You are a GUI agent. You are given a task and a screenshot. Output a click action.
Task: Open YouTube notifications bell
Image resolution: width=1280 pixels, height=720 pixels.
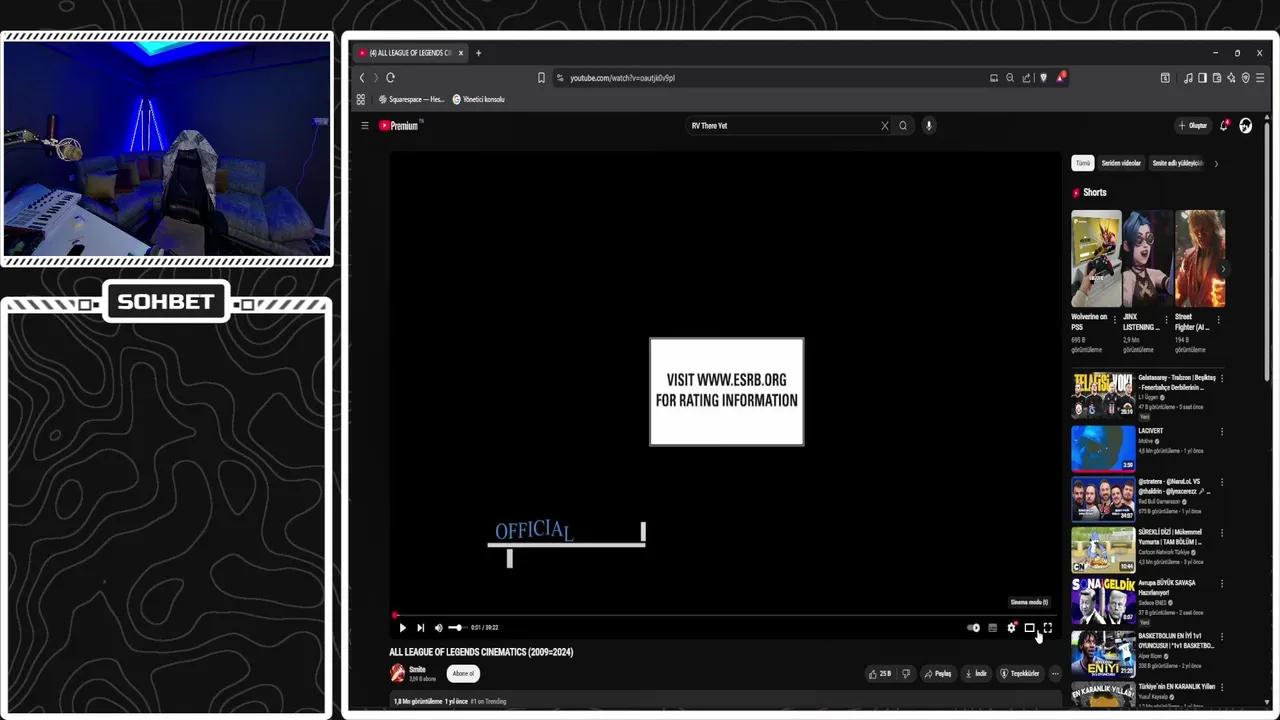[x=1224, y=126]
